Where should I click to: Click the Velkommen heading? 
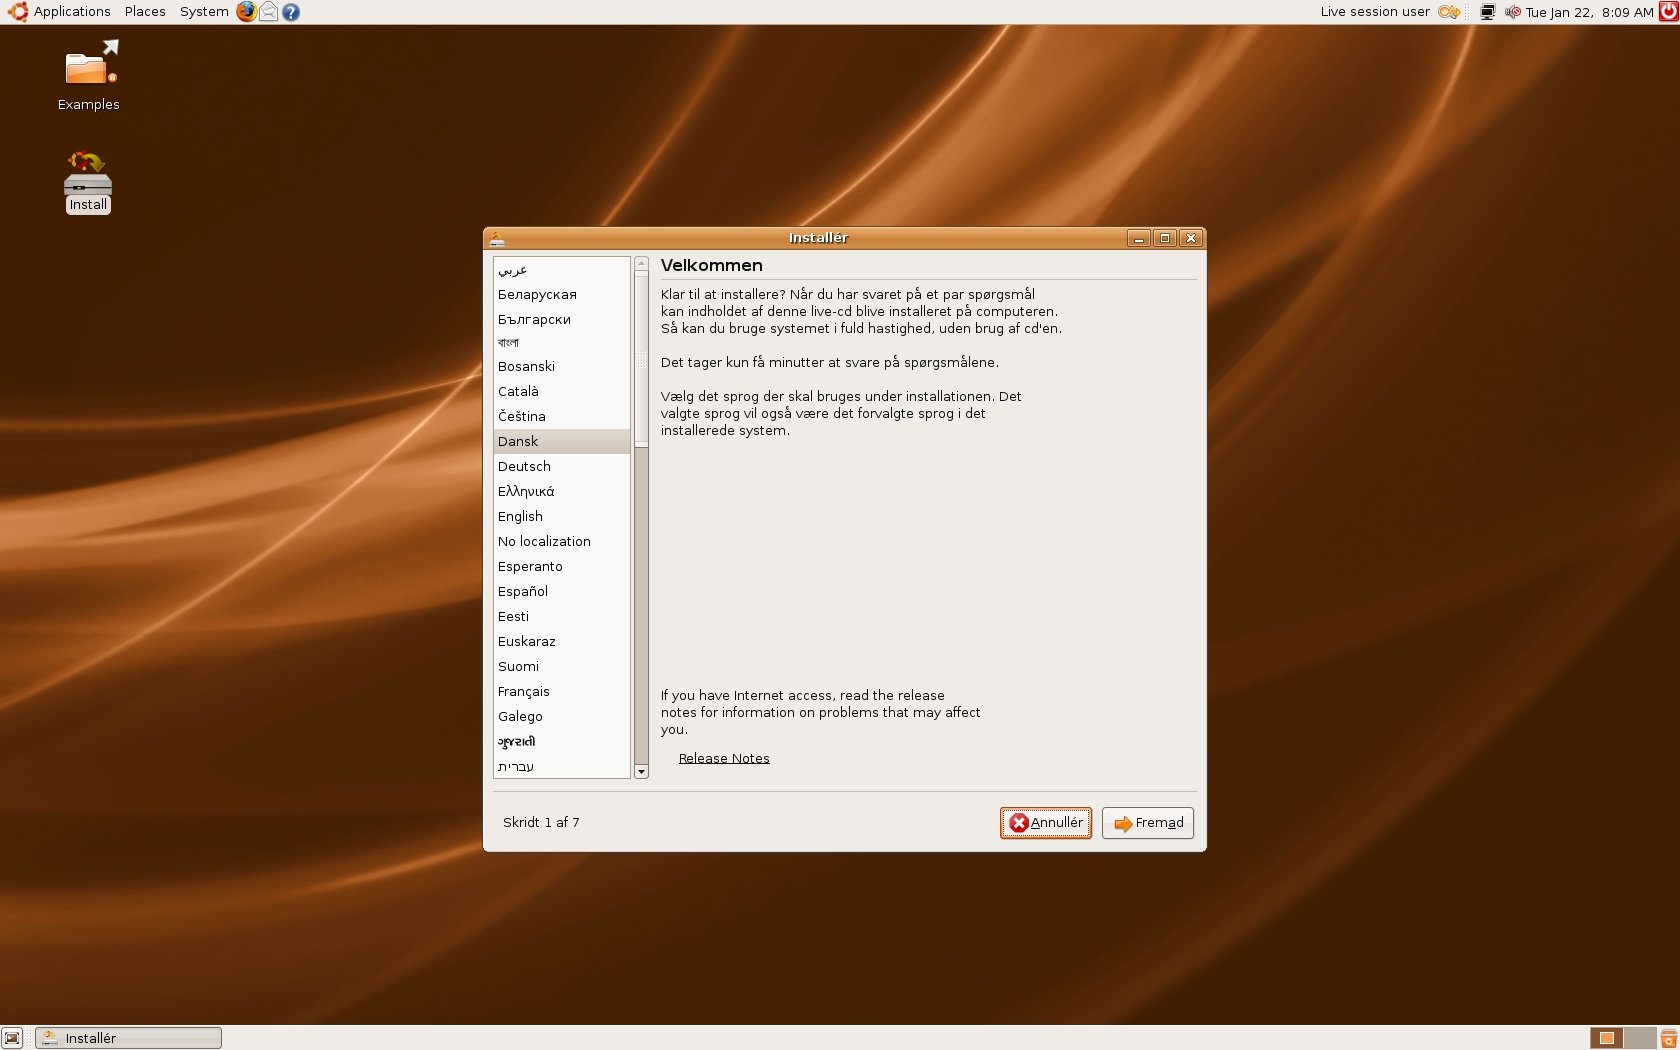point(712,265)
